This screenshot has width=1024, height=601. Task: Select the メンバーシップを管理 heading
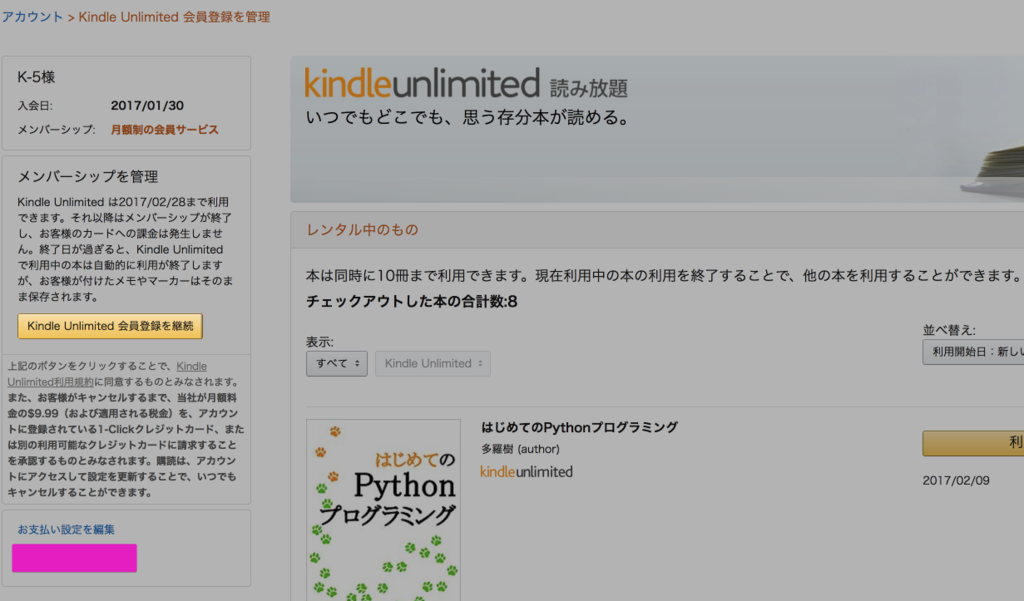pyautogui.click(x=88, y=176)
